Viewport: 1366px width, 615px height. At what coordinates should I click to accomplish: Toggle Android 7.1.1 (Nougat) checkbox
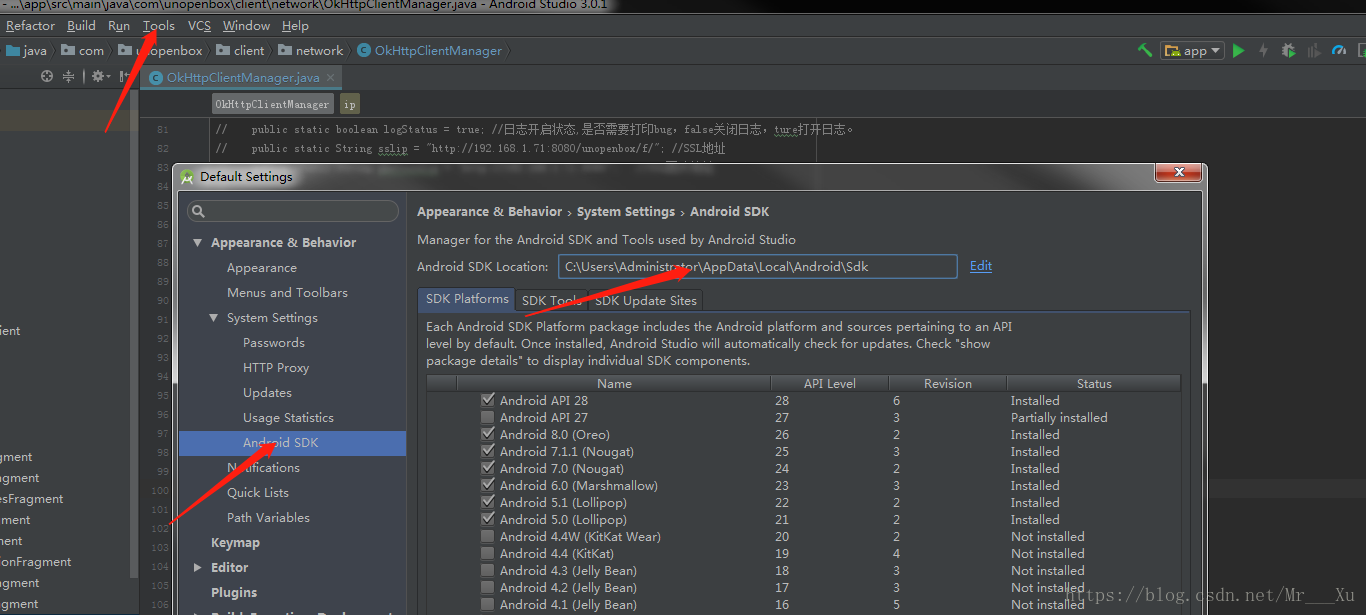pyautogui.click(x=487, y=451)
